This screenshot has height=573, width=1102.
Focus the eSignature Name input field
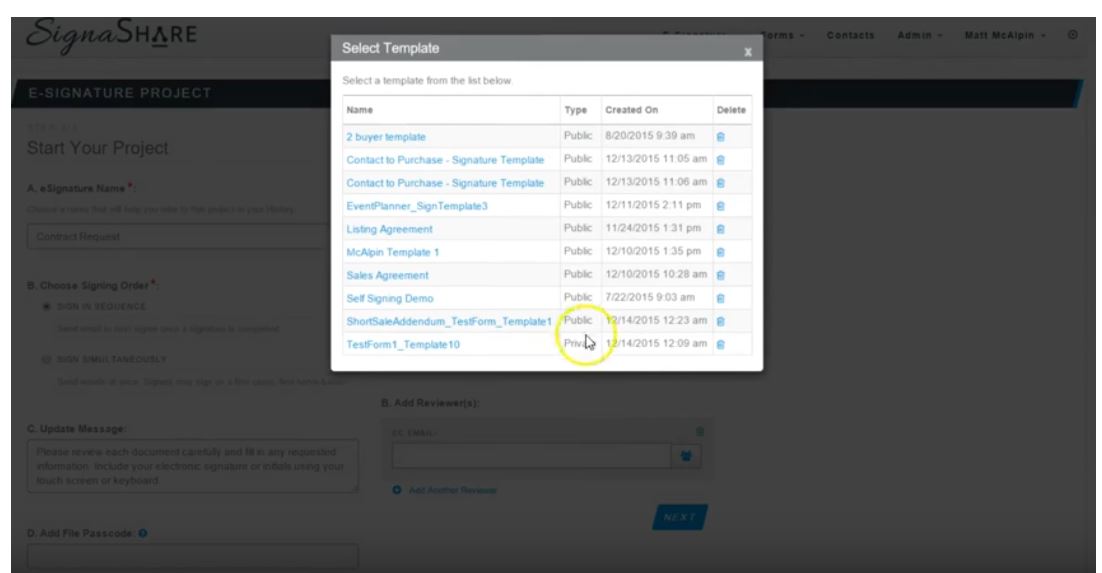[179, 237]
